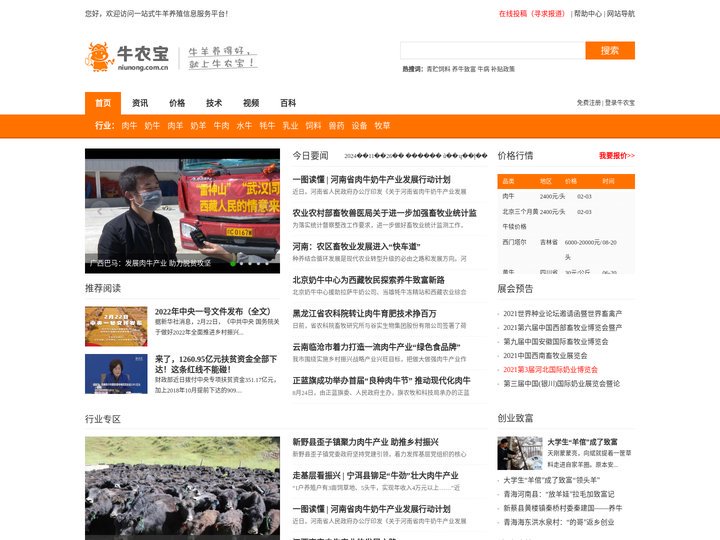The width and height of the screenshot is (720, 540).
Task: Select the 牧草 industry category
Action: click(382, 125)
